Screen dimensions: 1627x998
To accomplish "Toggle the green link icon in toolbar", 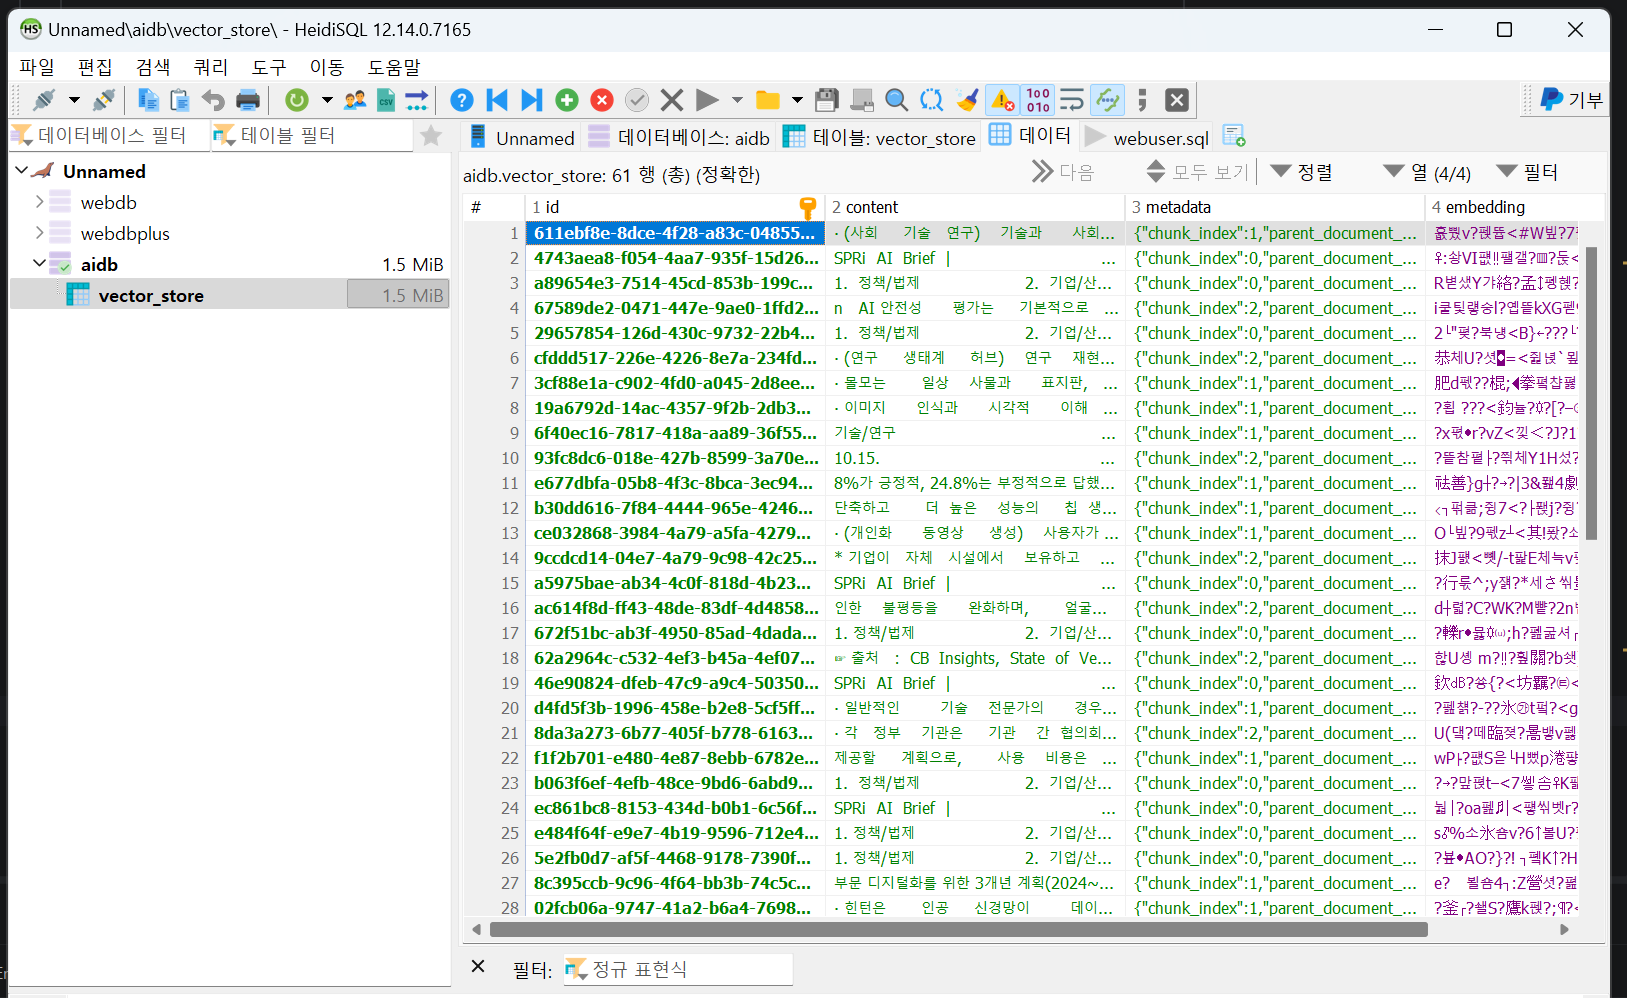I will pos(1108,100).
